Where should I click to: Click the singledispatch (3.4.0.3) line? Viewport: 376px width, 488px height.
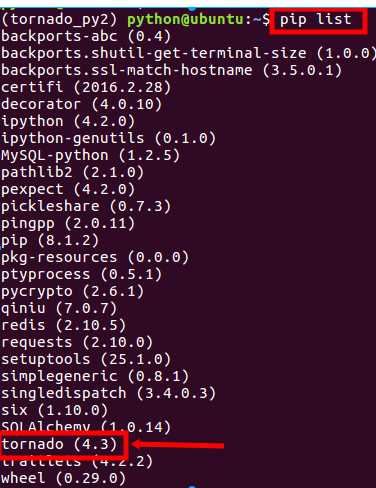tap(109, 393)
